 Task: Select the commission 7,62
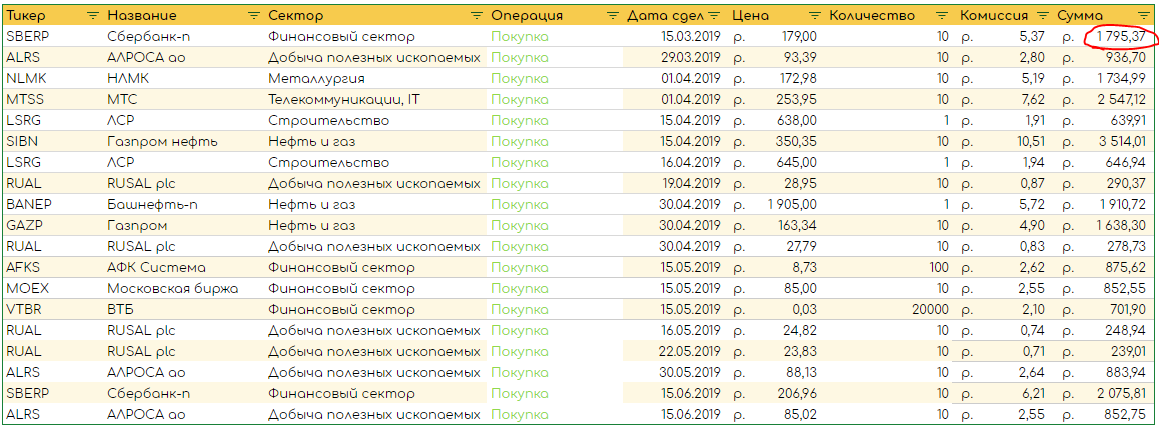click(x=1033, y=99)
